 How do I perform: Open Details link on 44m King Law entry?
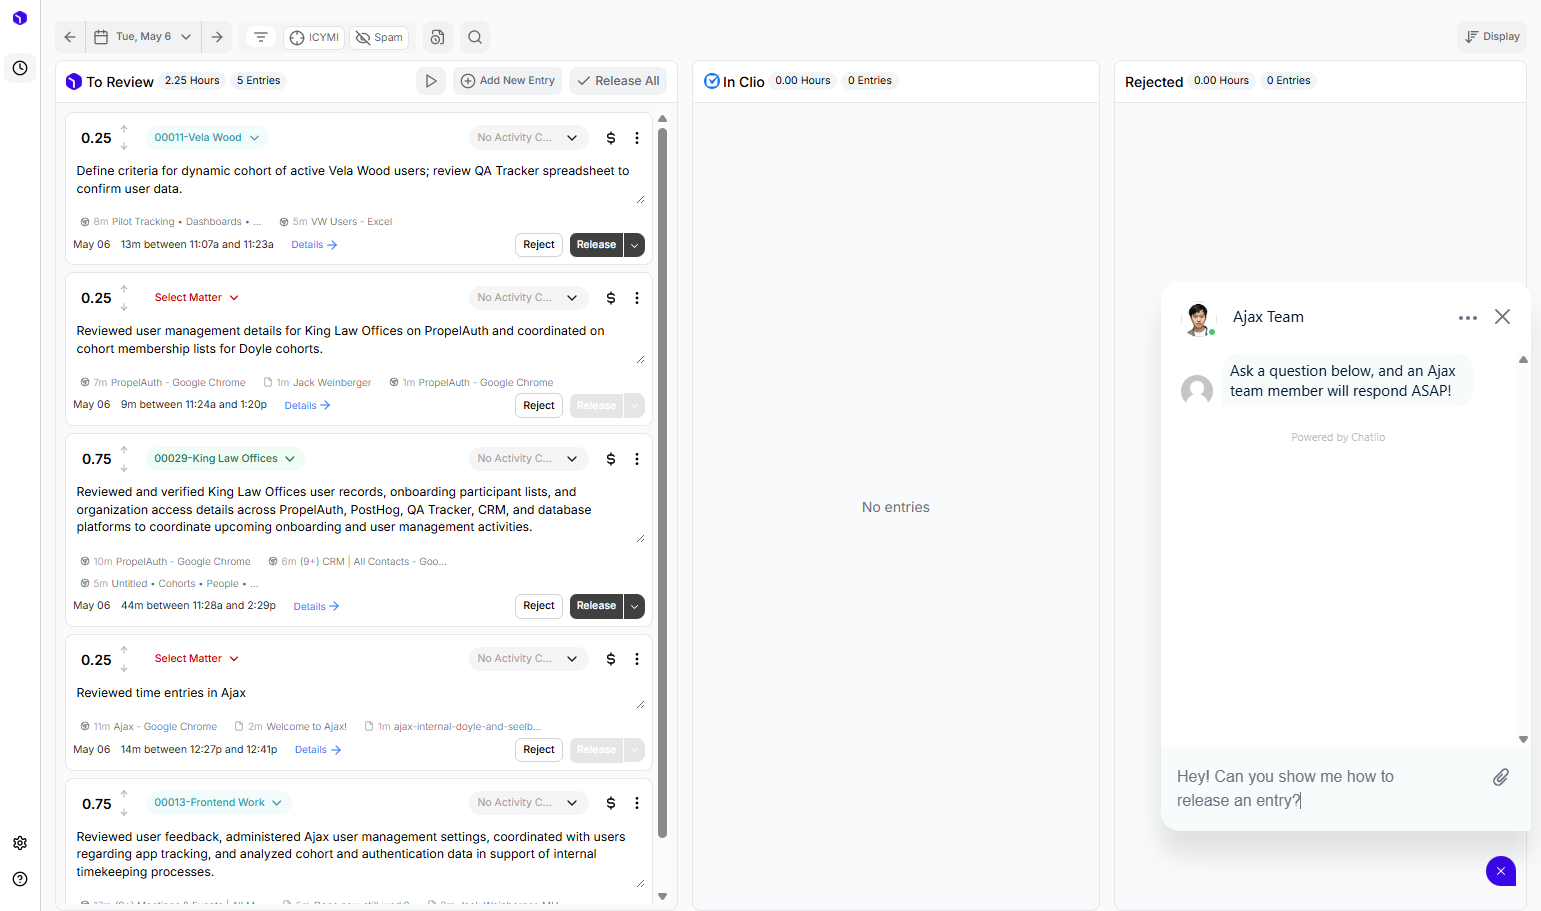point(316,607)
